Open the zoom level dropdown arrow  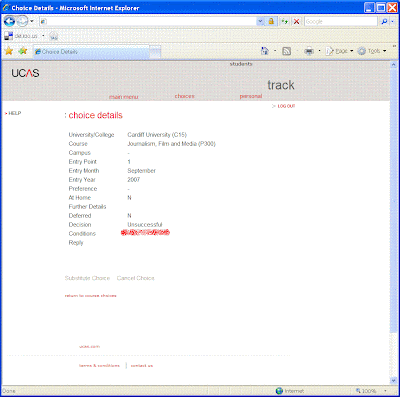pyautogui.click(x=386, y=391)
